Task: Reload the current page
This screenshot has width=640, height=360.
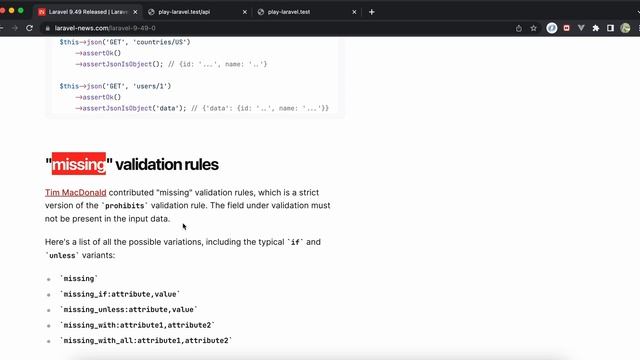Action: (x=29, y=28)
